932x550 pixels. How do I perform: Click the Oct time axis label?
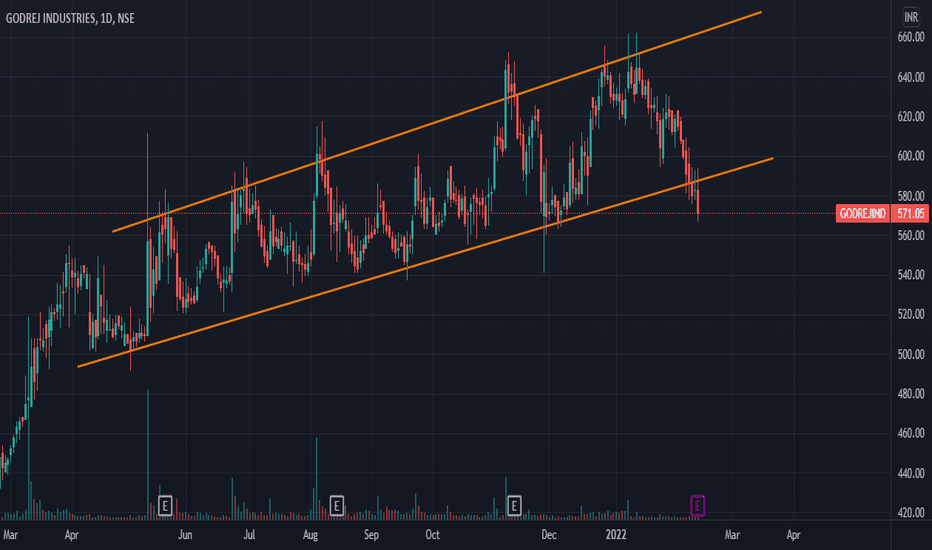point(433,535)
